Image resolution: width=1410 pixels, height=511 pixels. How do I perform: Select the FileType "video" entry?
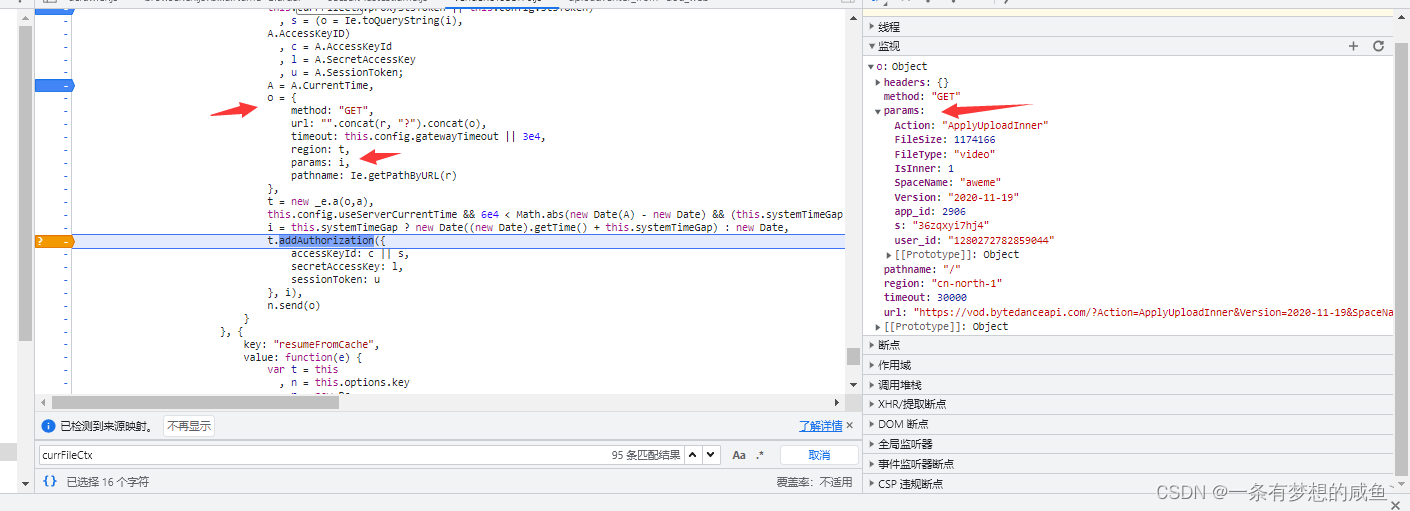[944, 154]
